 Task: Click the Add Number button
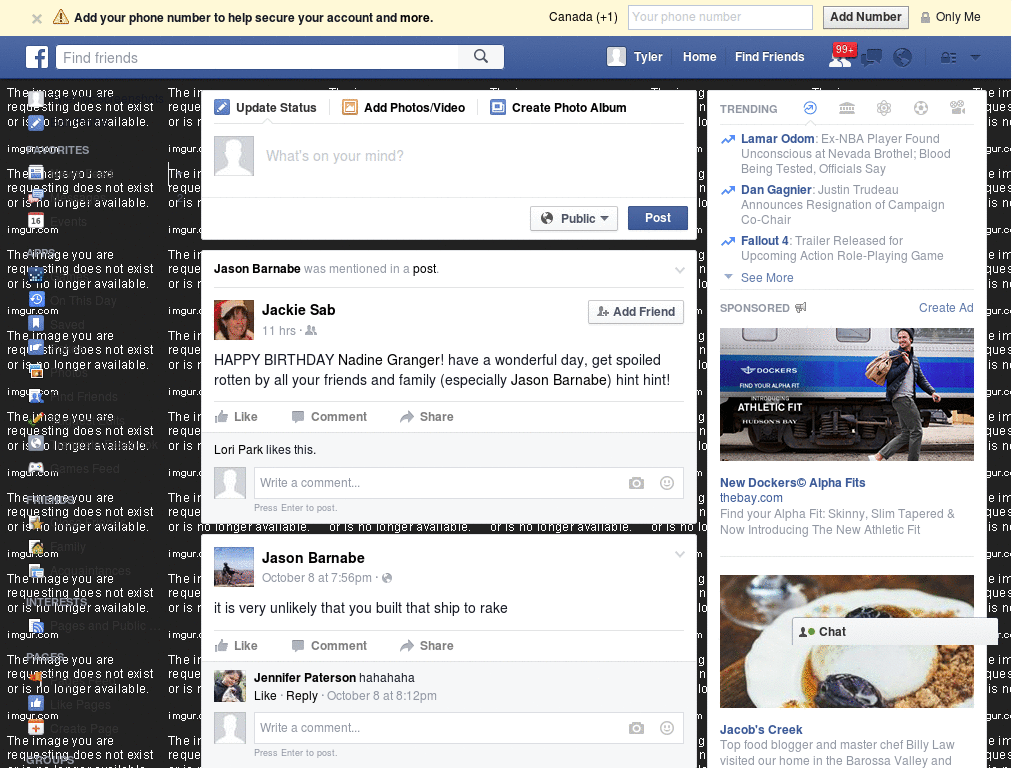(865, 17)
